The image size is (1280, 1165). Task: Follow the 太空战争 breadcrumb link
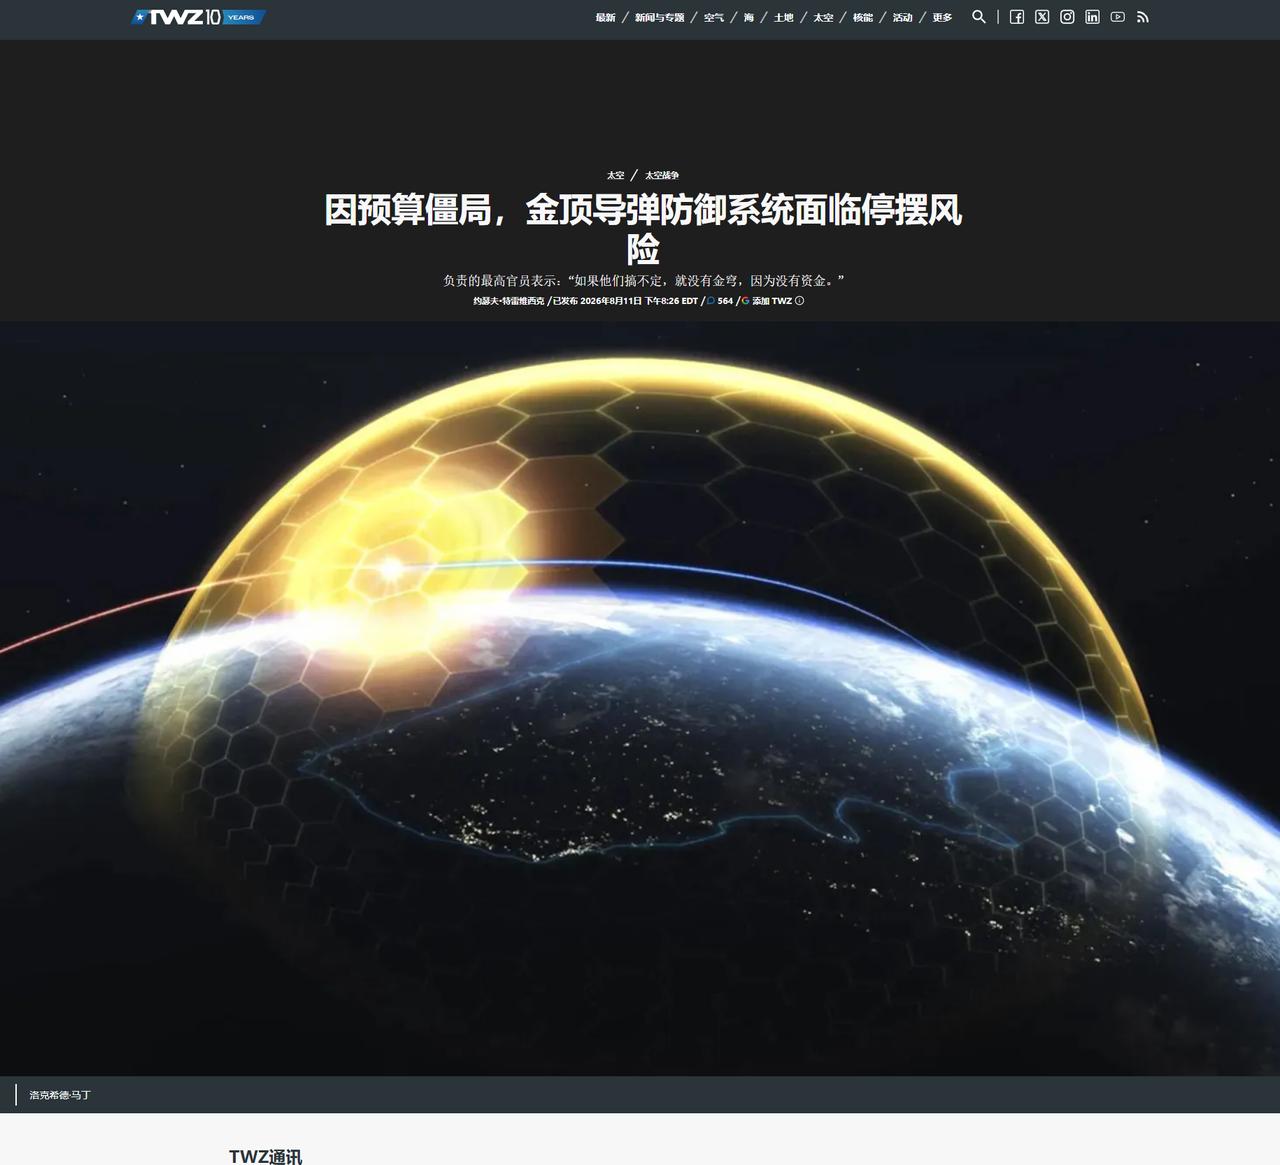click(x=661, y=176)
